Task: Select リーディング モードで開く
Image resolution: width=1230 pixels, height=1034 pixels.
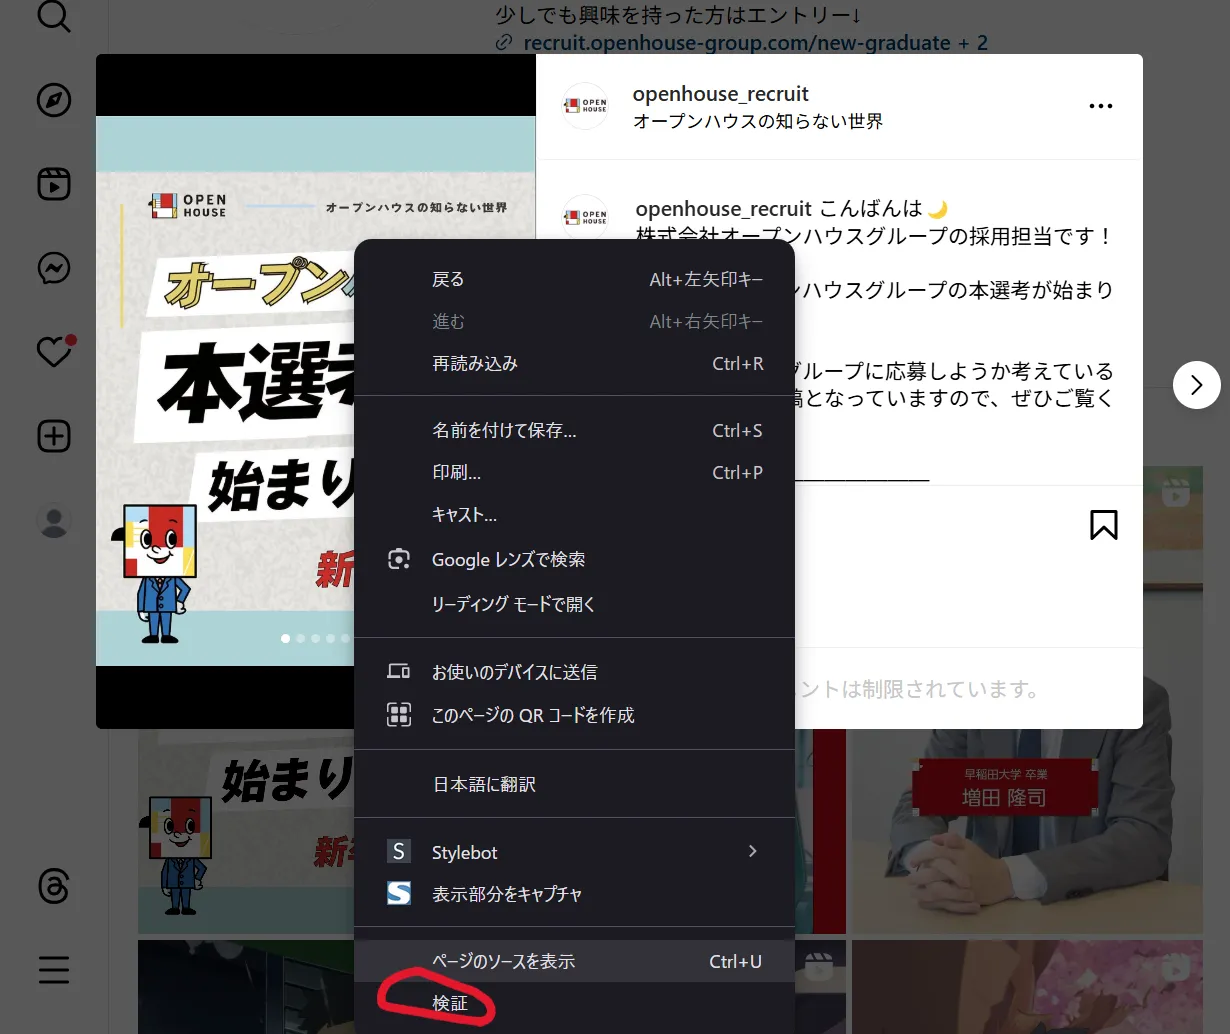Action: (x=574, y=604)
